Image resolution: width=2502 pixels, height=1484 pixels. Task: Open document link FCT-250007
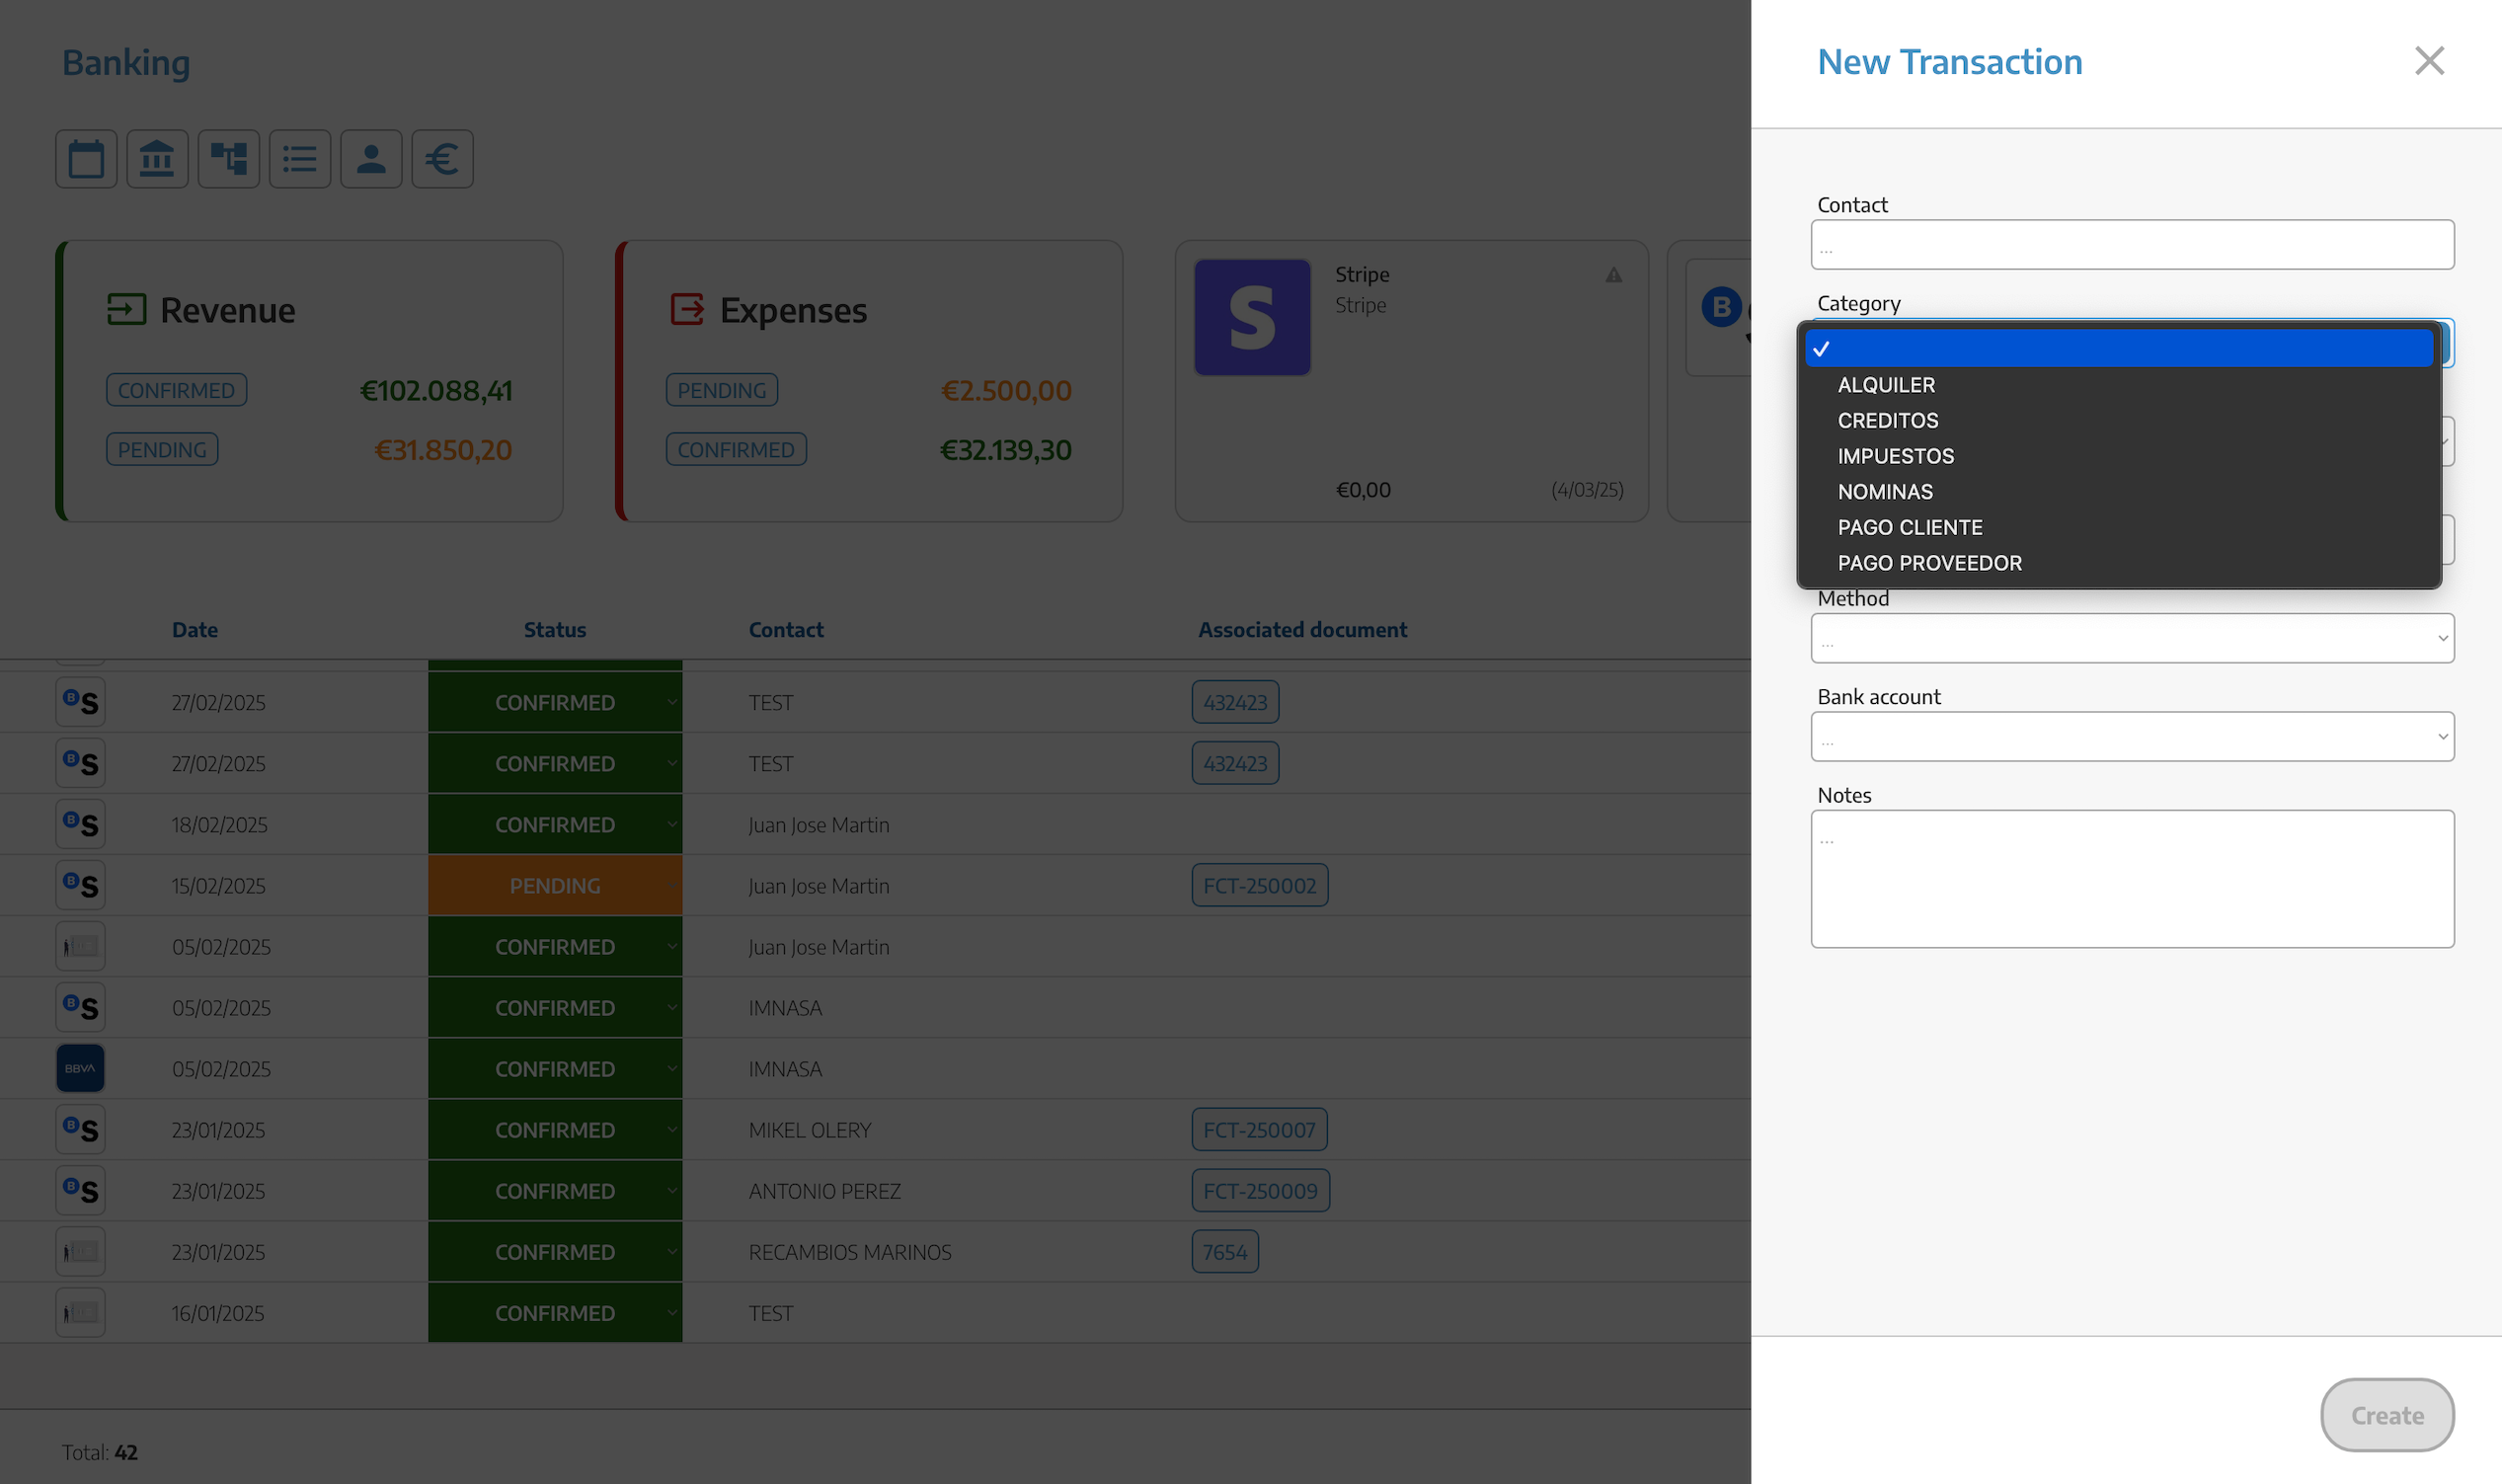click(1260, 1130)
